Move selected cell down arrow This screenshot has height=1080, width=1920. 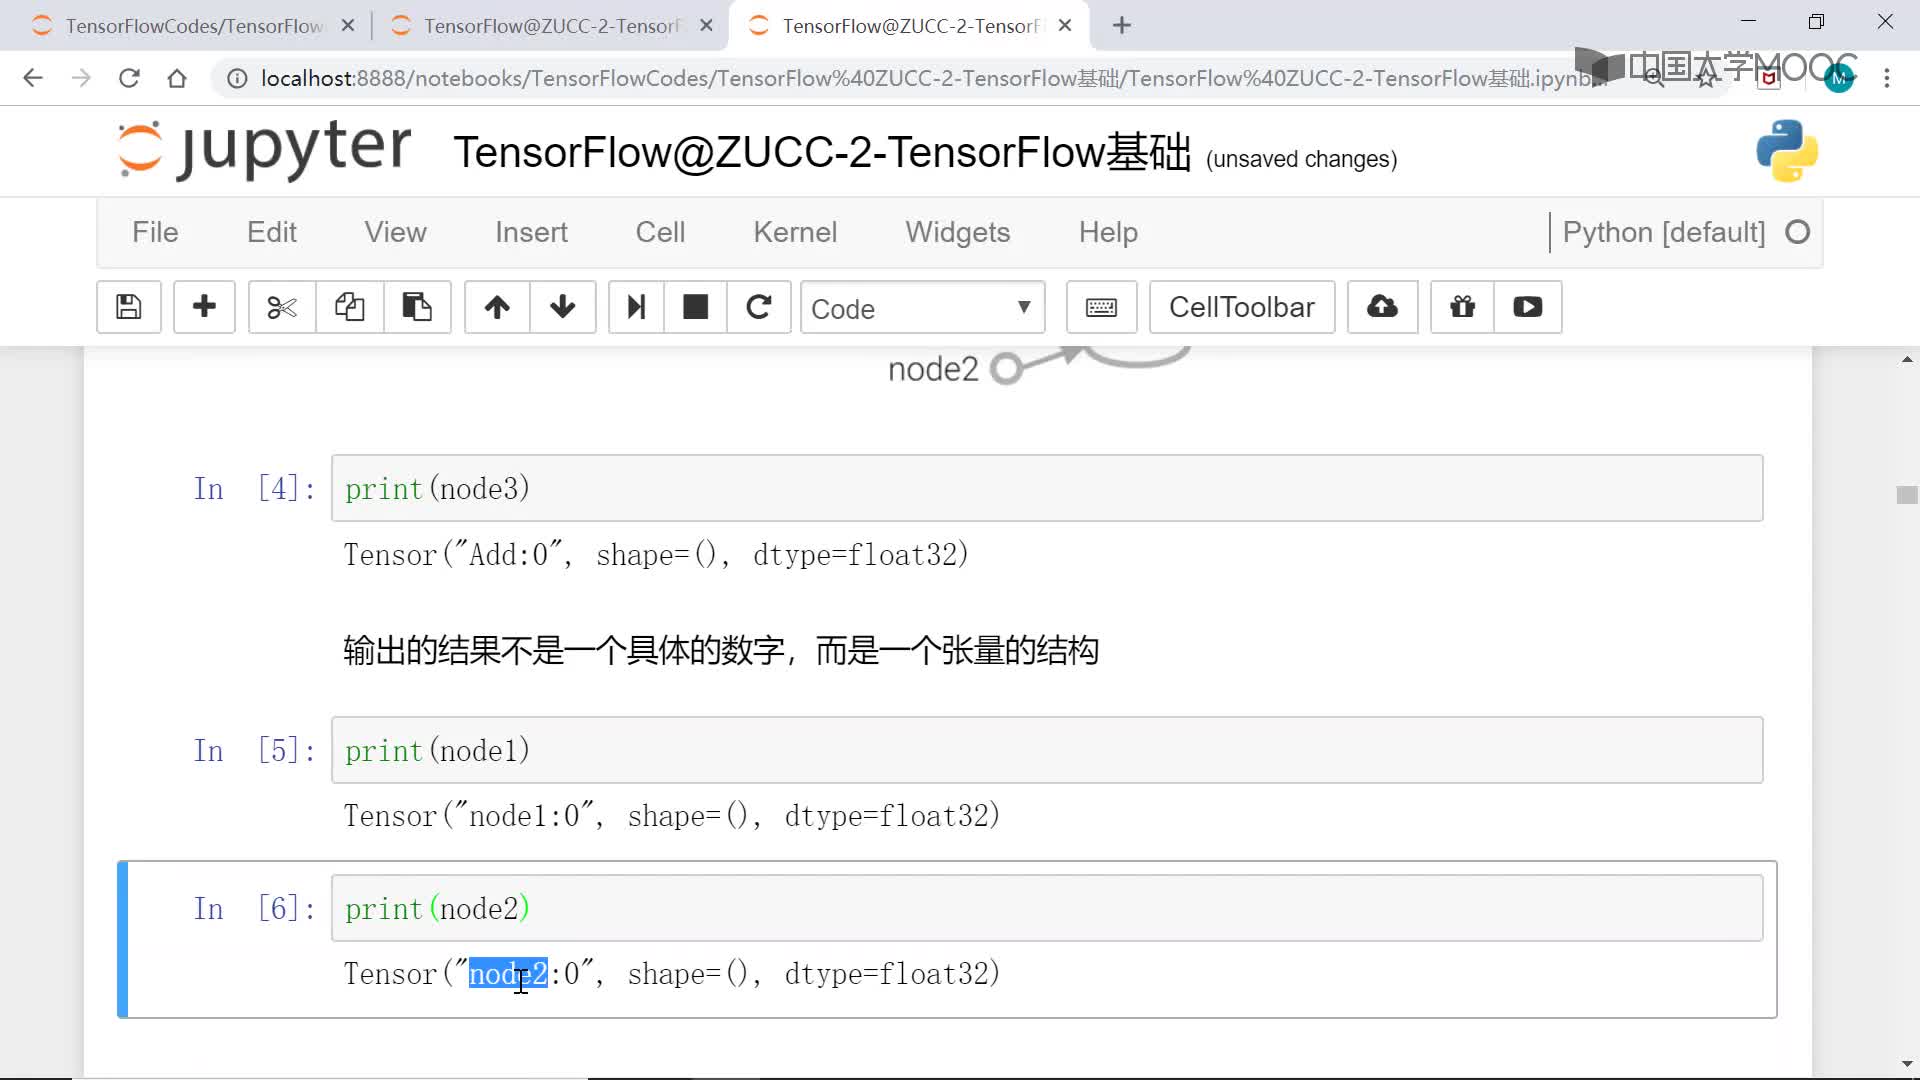pyautogui.click(x=563, y=307)
